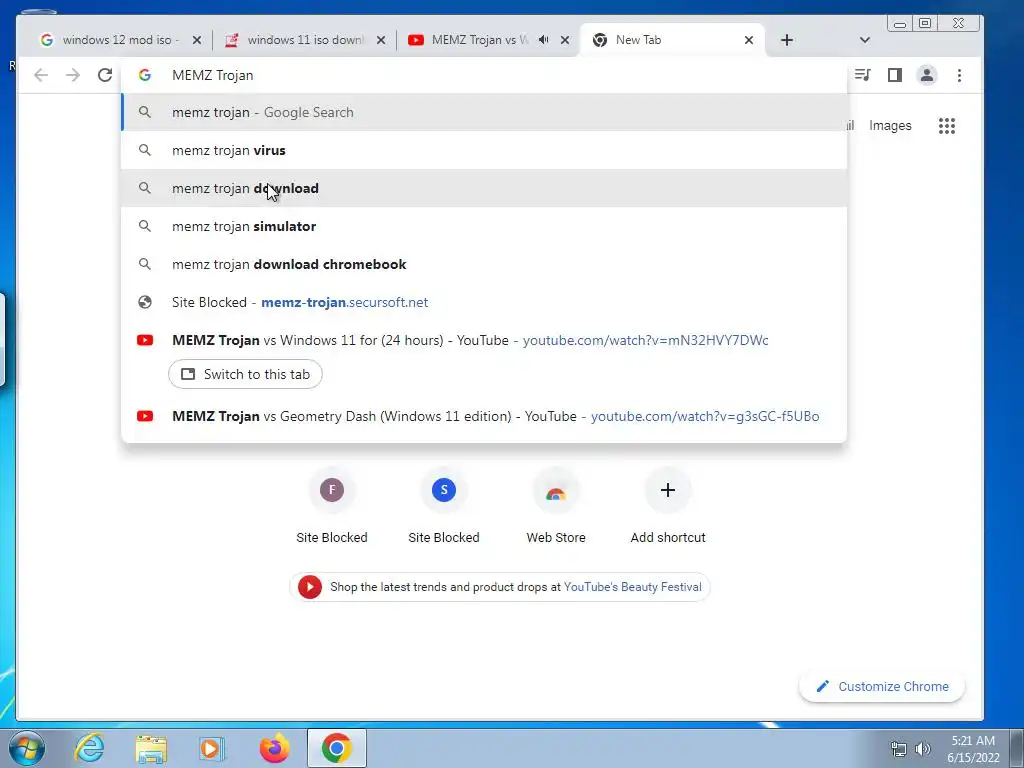Image resolution: width=1024 pixels, height=768 pixels.
Task: Open the 'S' Site Blocked shortcut
Action: (x=444, y=490)
